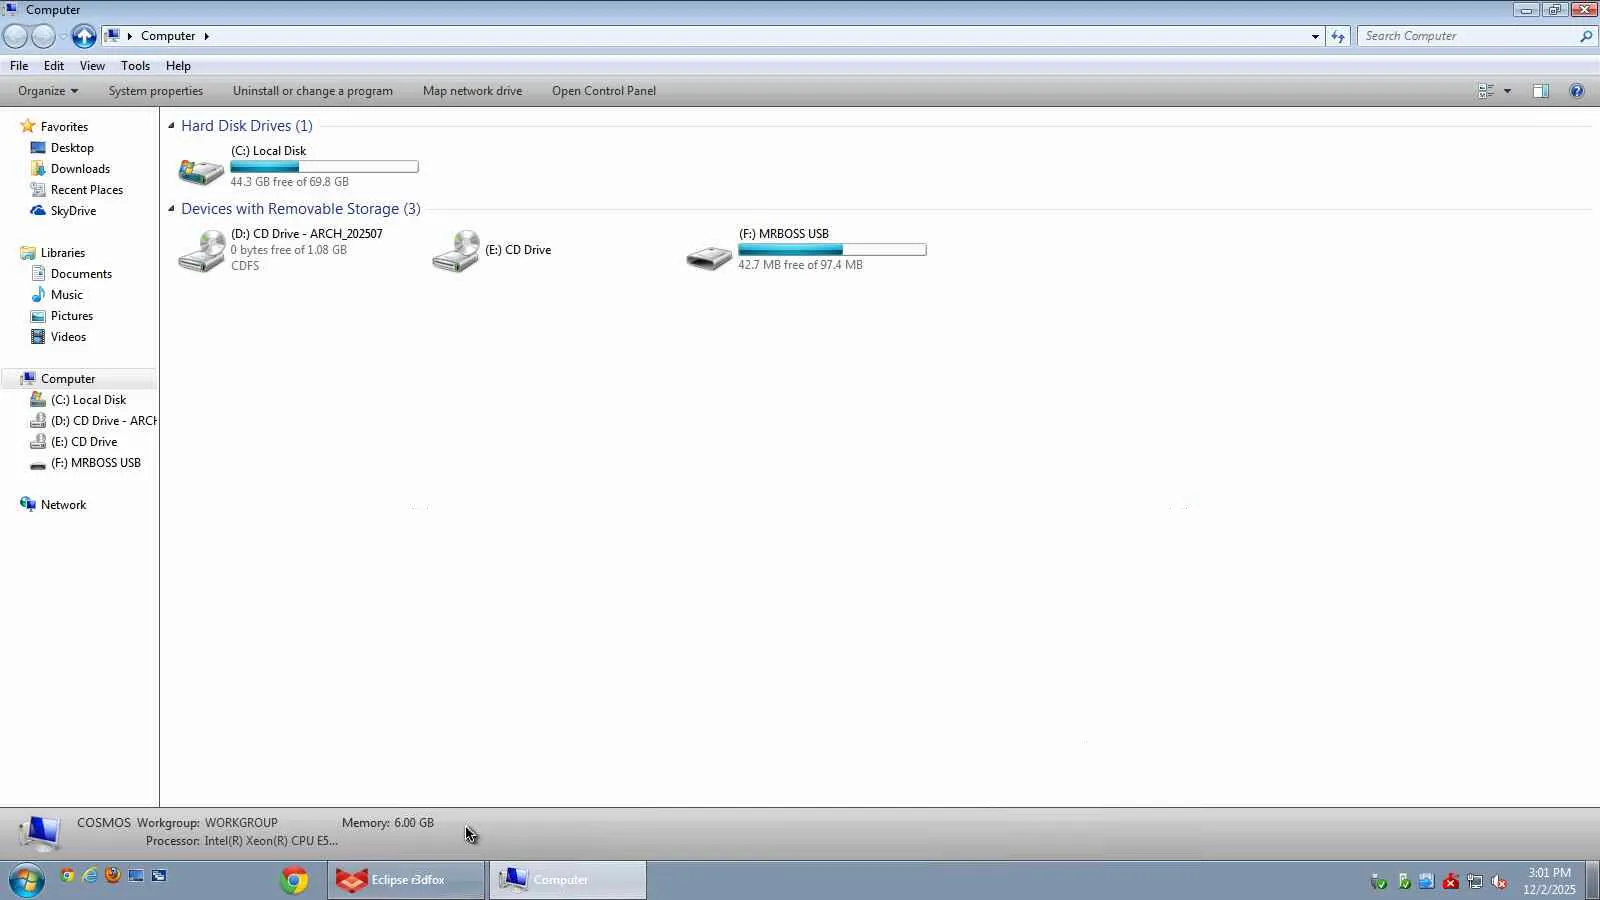Image resolution: width=1600 pixels, height=900 pixels.
Task: Select Desktop under Favorites
Action: pos(72,148)
